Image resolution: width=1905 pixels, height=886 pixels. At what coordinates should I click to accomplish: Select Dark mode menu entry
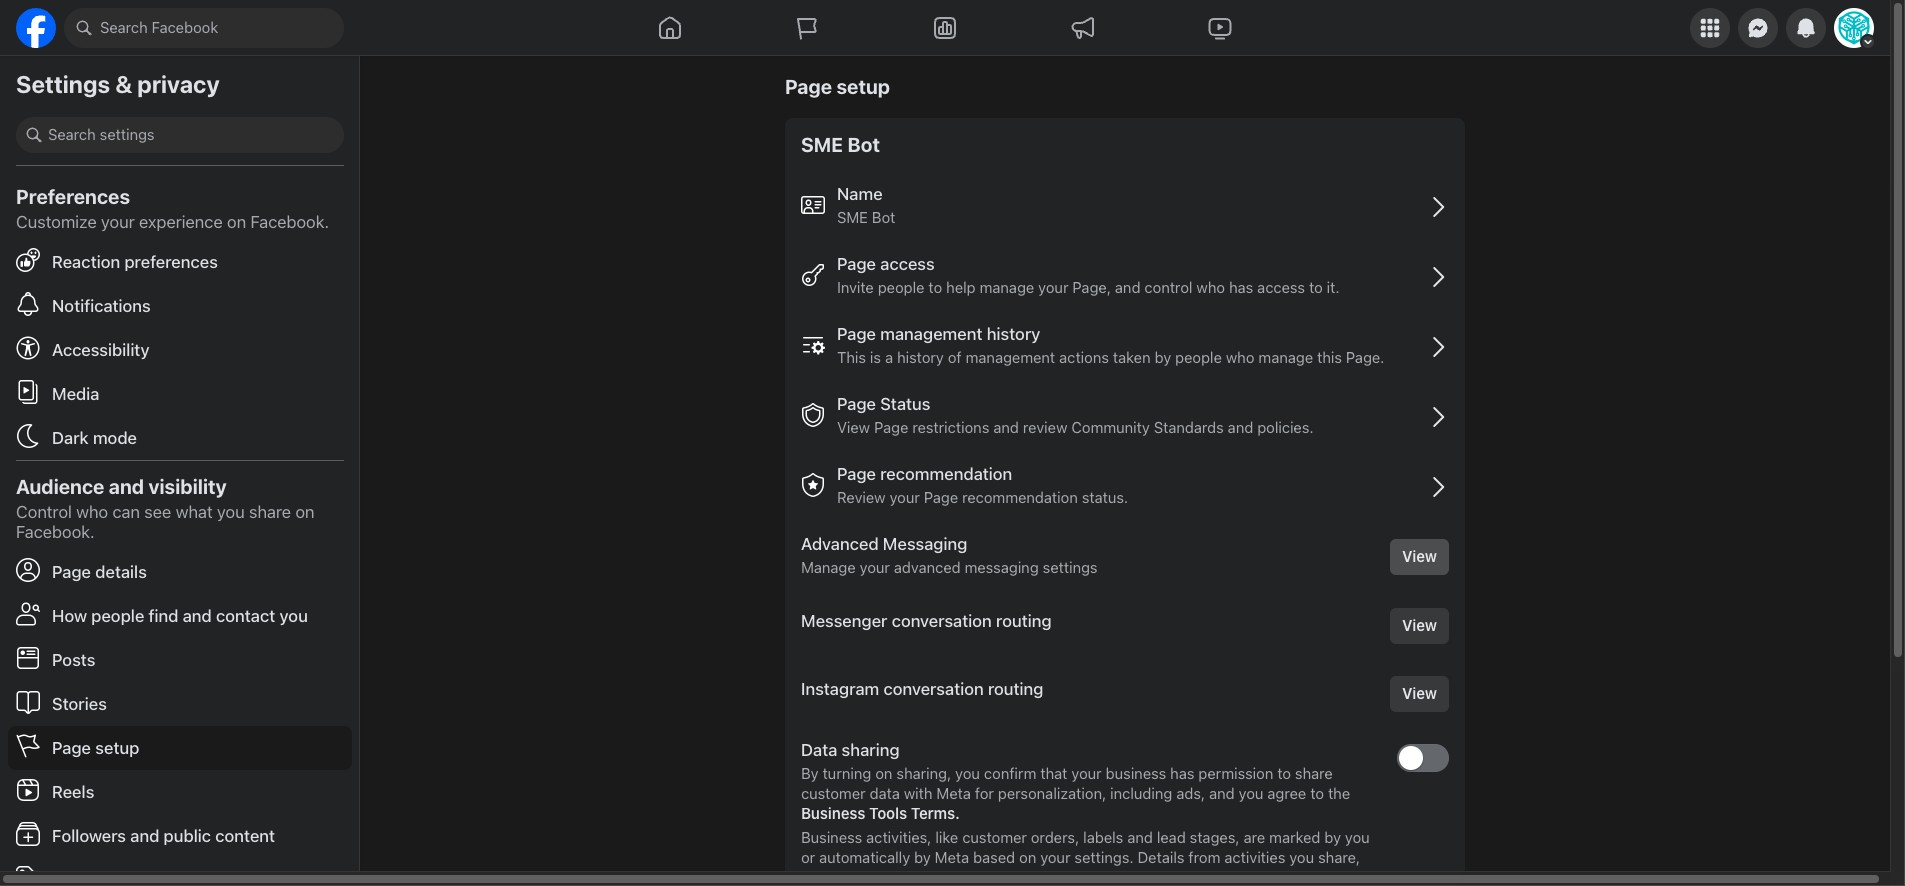coord(180,438)
